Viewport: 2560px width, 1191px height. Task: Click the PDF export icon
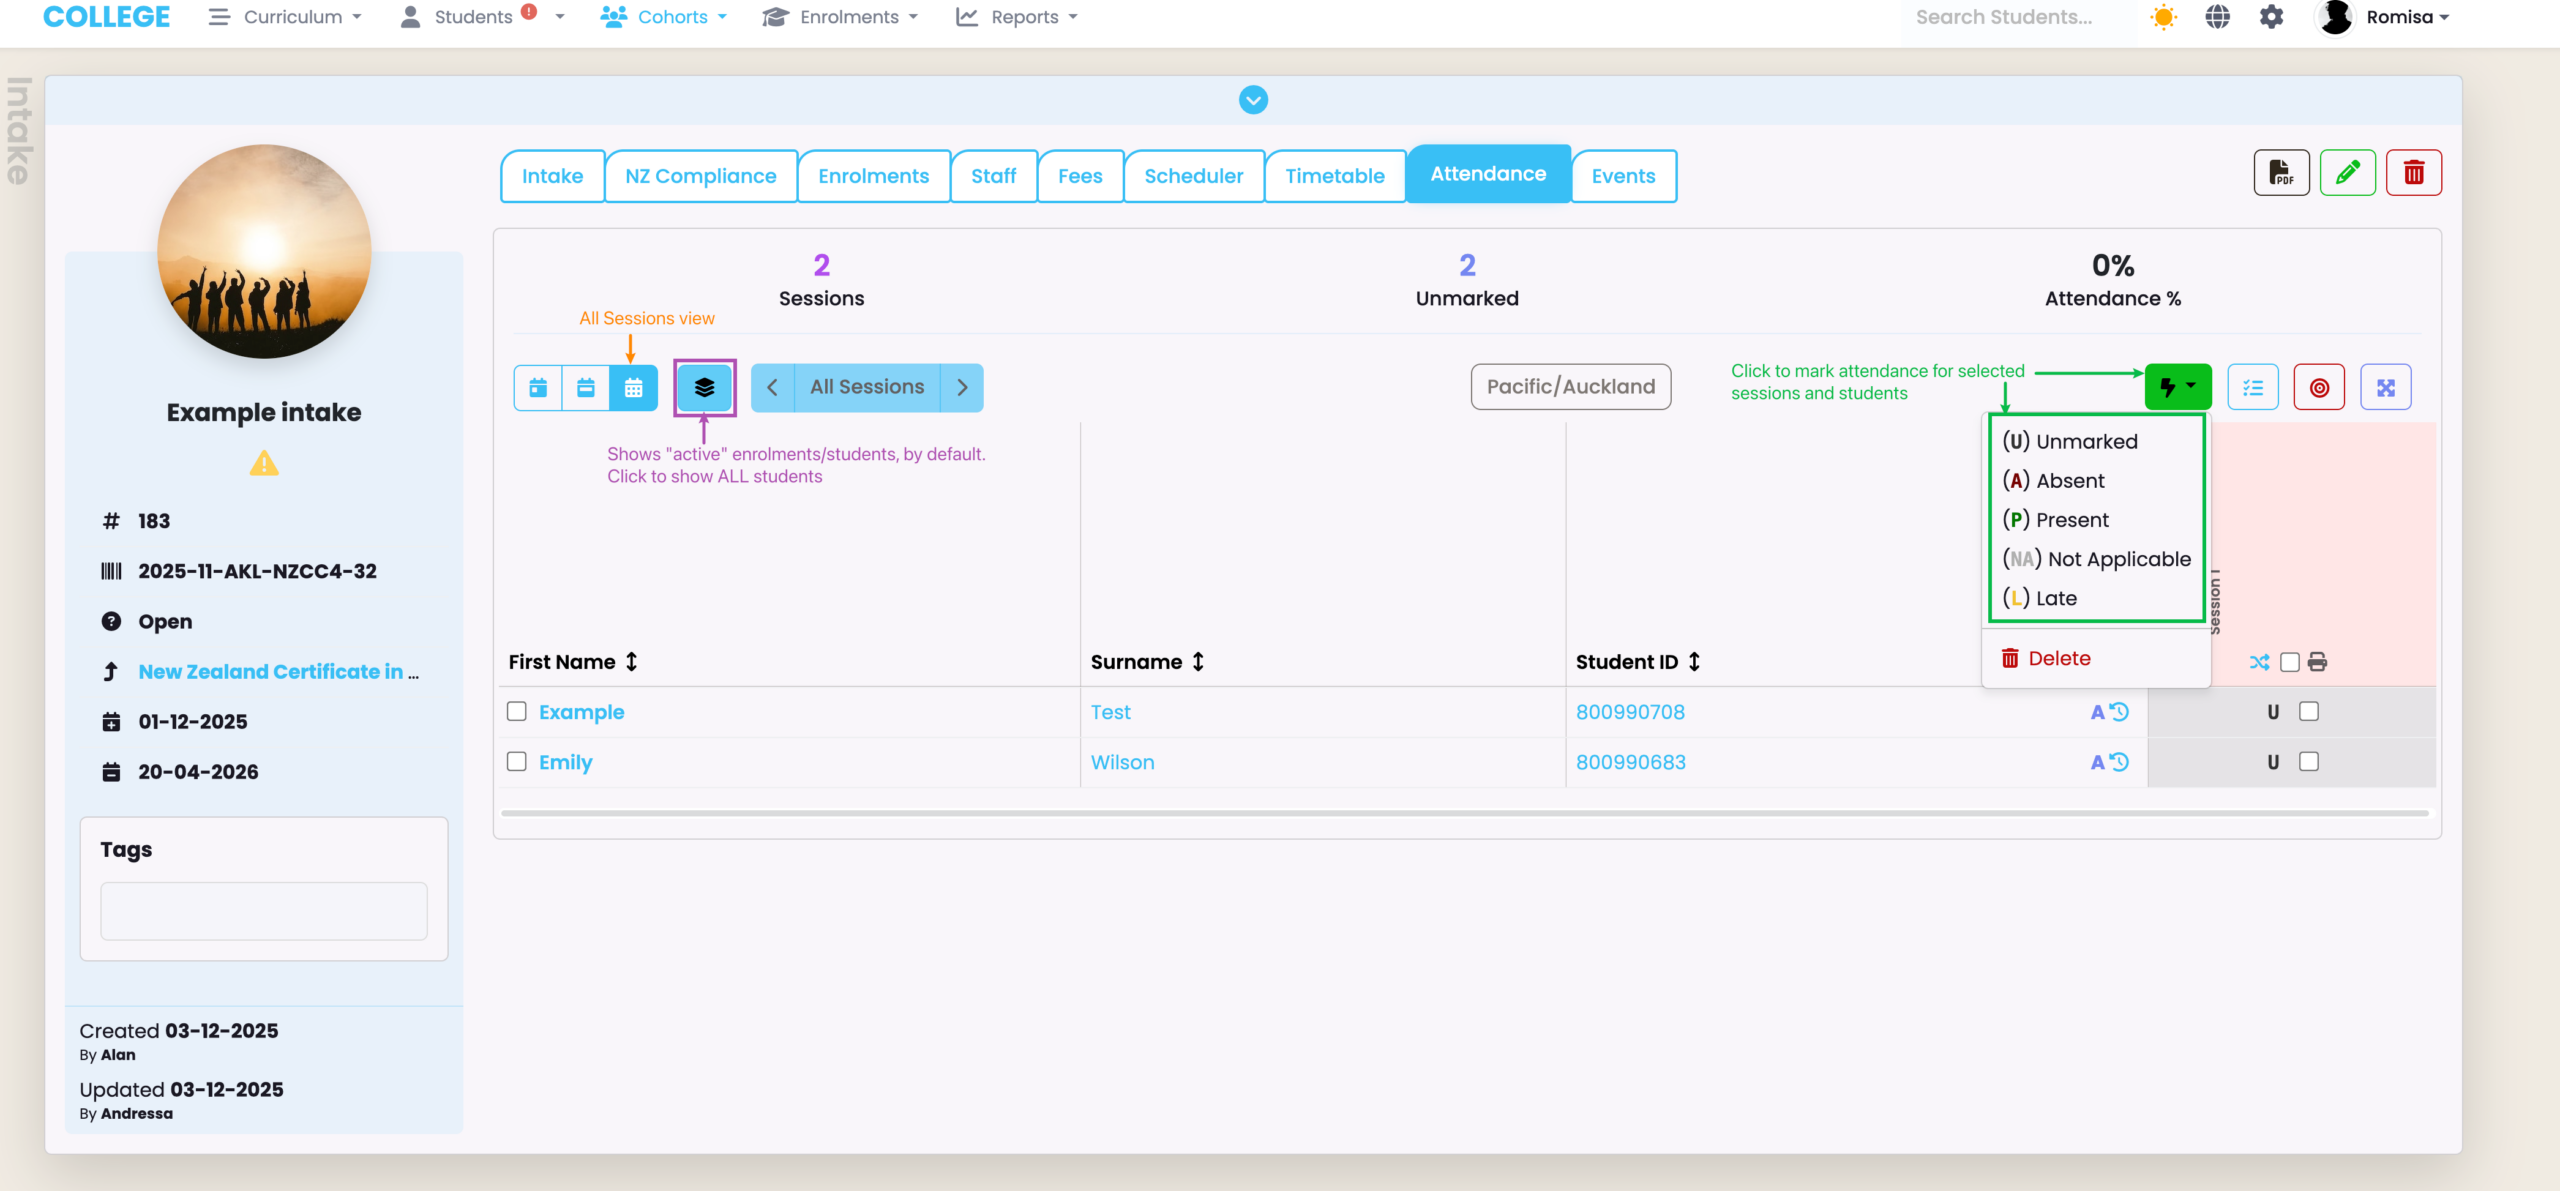point(2281,173)
